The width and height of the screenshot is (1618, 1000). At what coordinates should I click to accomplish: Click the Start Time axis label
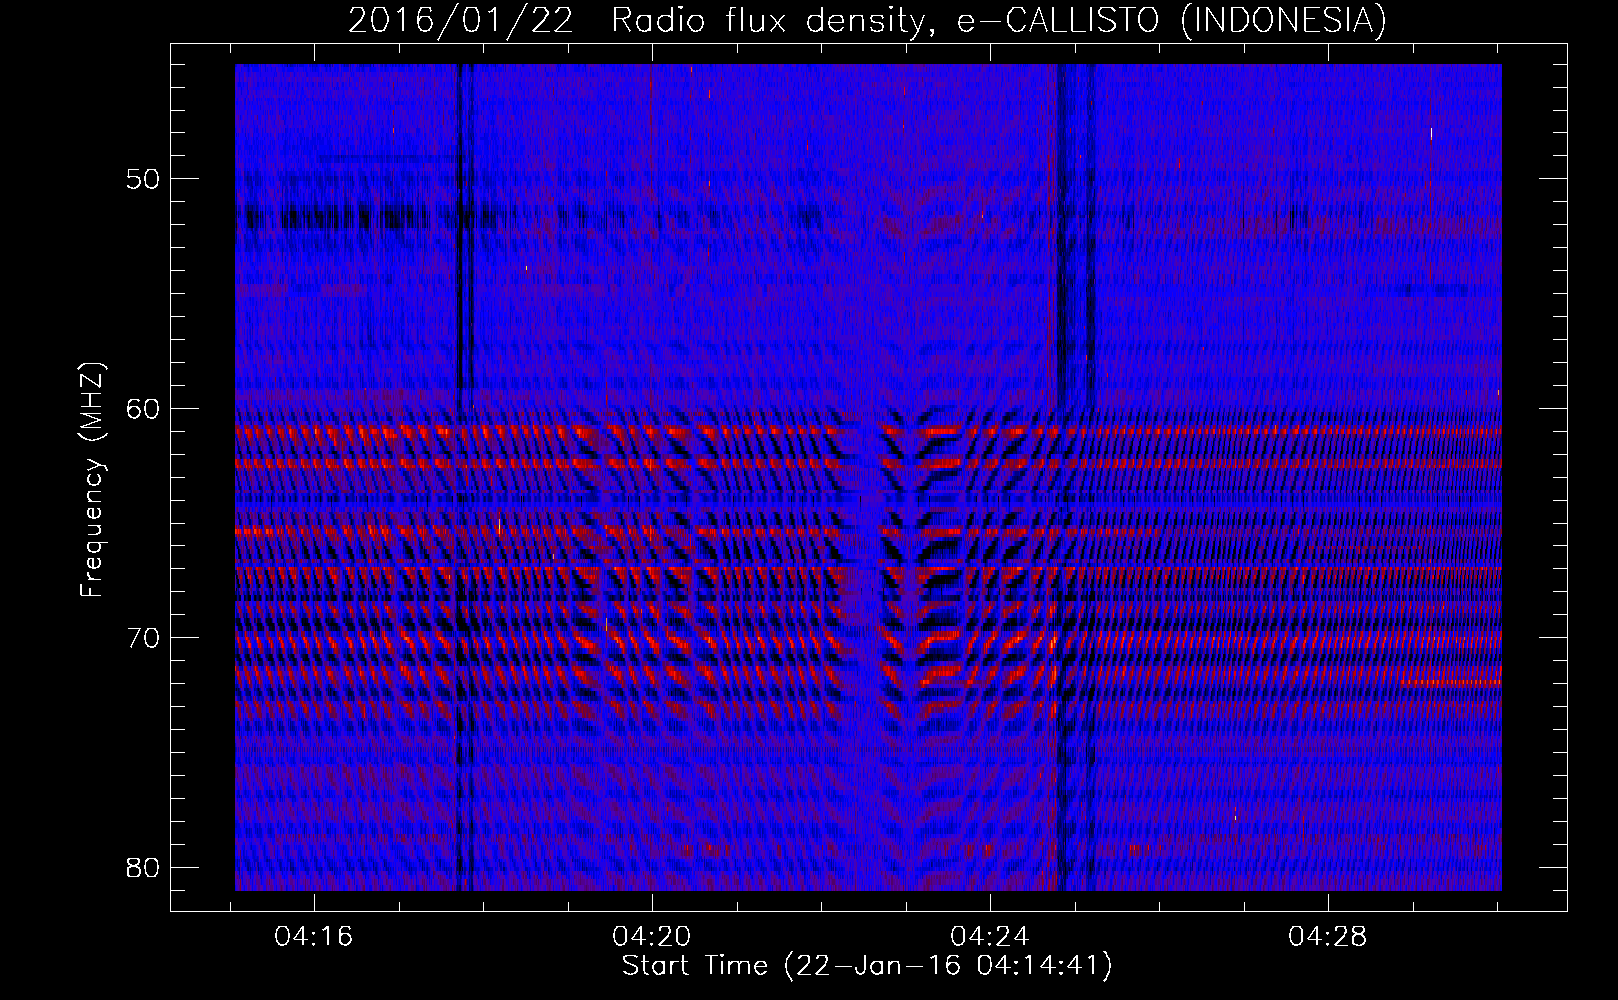coord(866,966)
